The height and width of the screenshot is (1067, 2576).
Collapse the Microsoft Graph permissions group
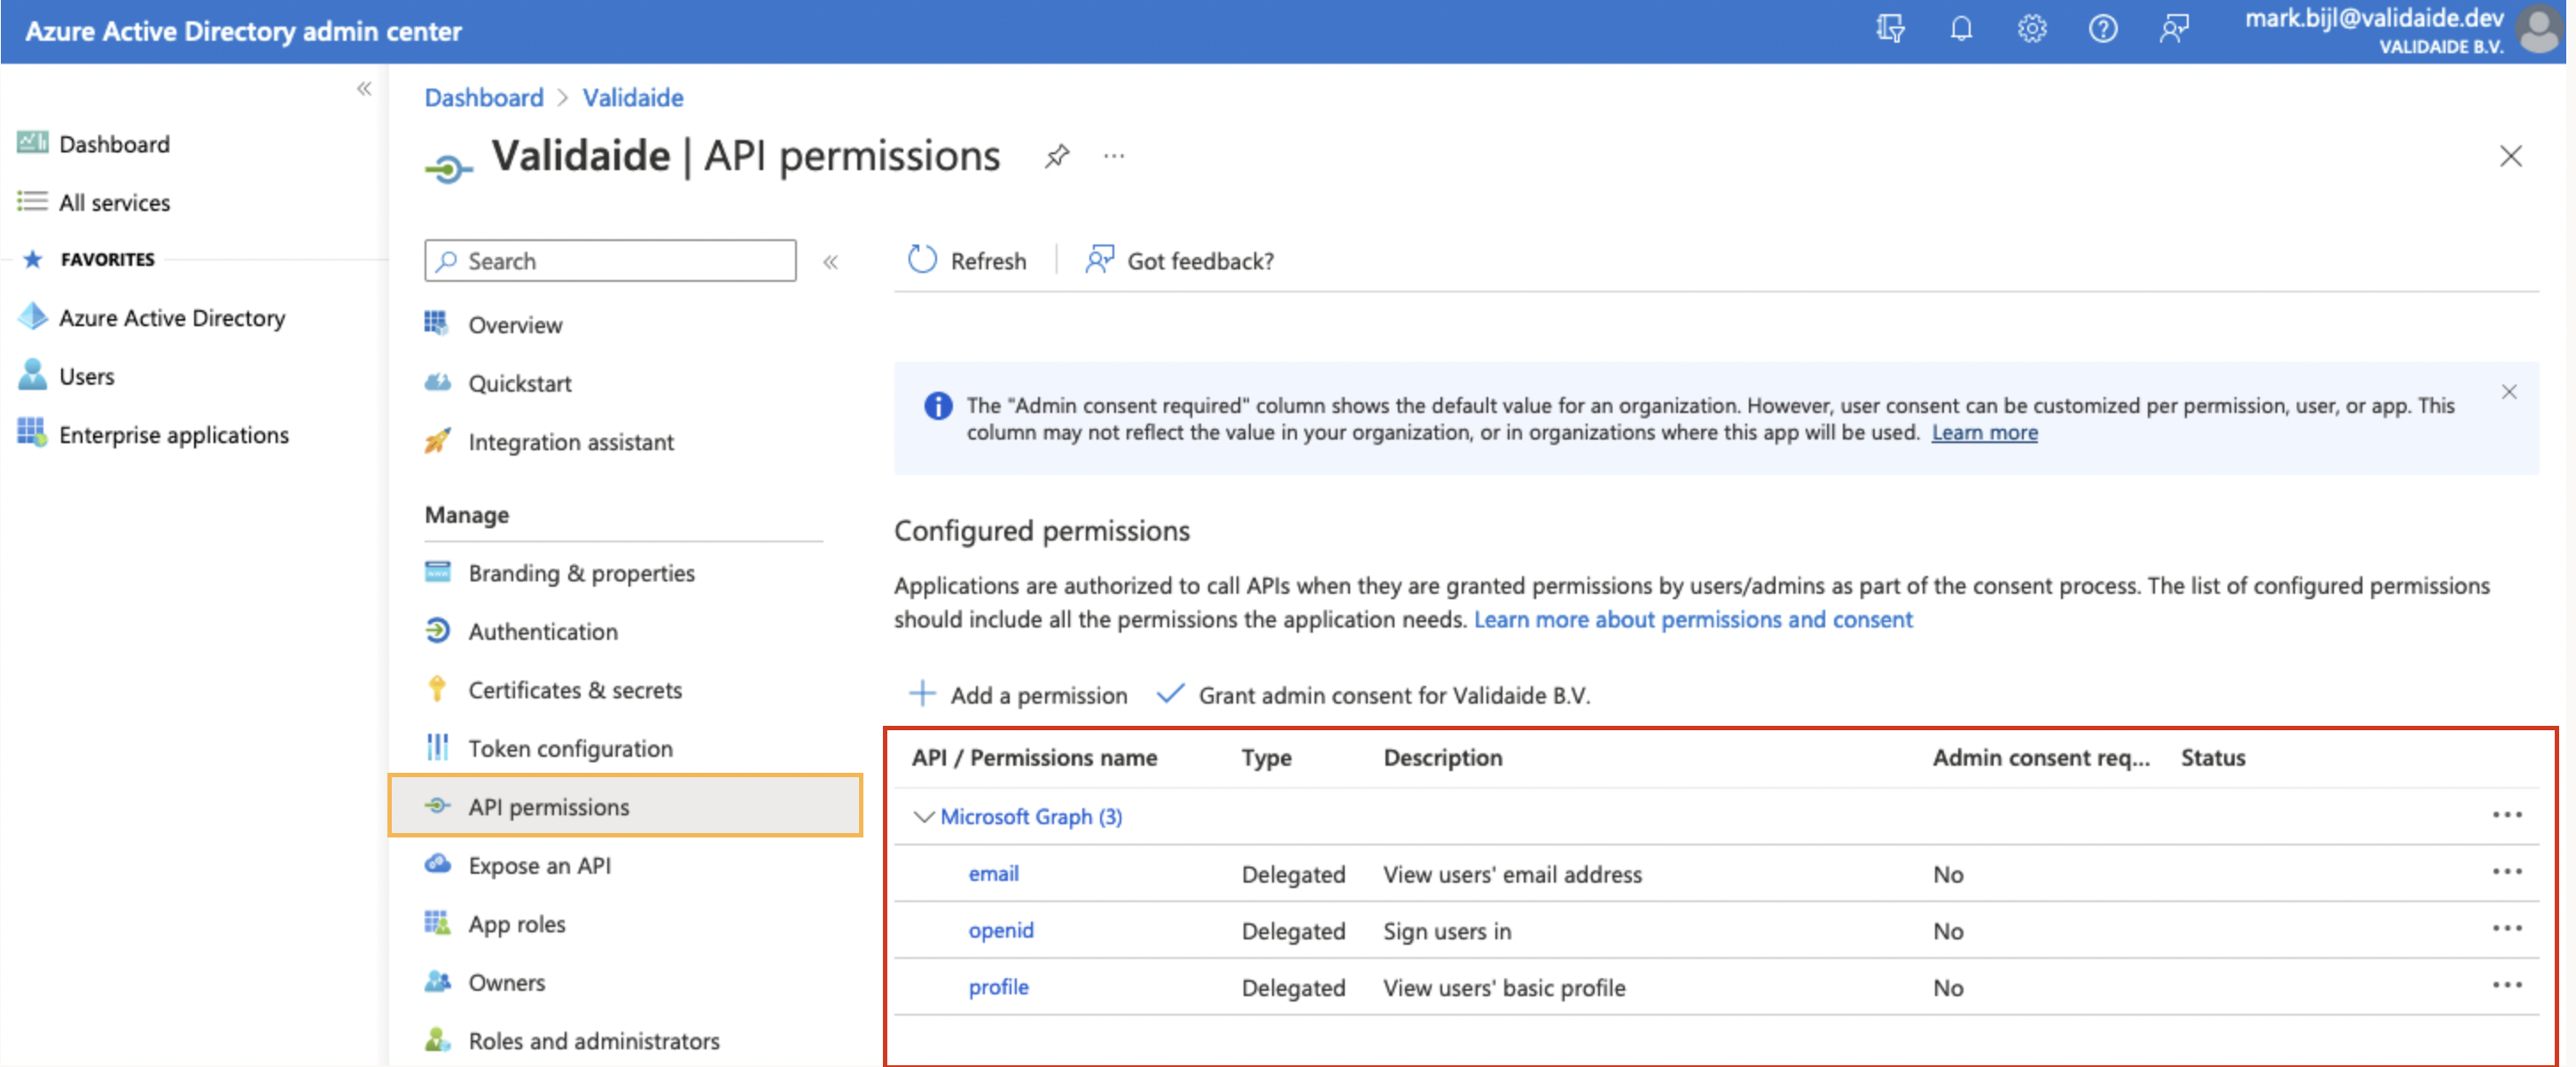[923, 816]
